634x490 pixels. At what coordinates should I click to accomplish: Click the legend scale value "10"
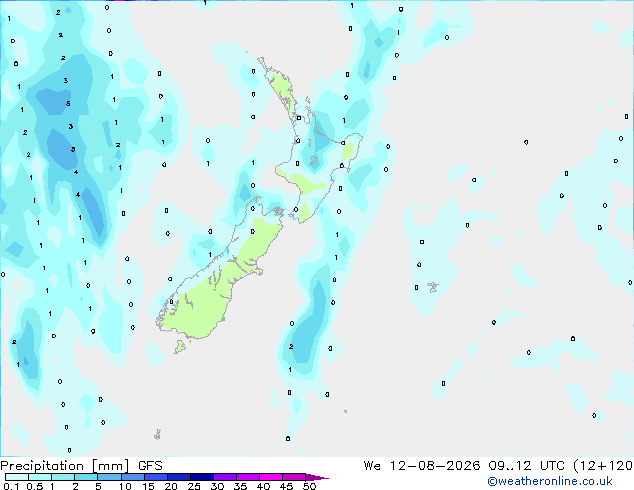pyautogui.click(x=125, y=486)
